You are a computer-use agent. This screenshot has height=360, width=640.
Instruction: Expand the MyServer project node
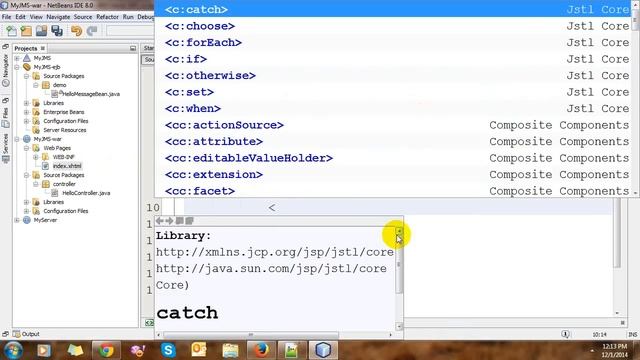17,220
